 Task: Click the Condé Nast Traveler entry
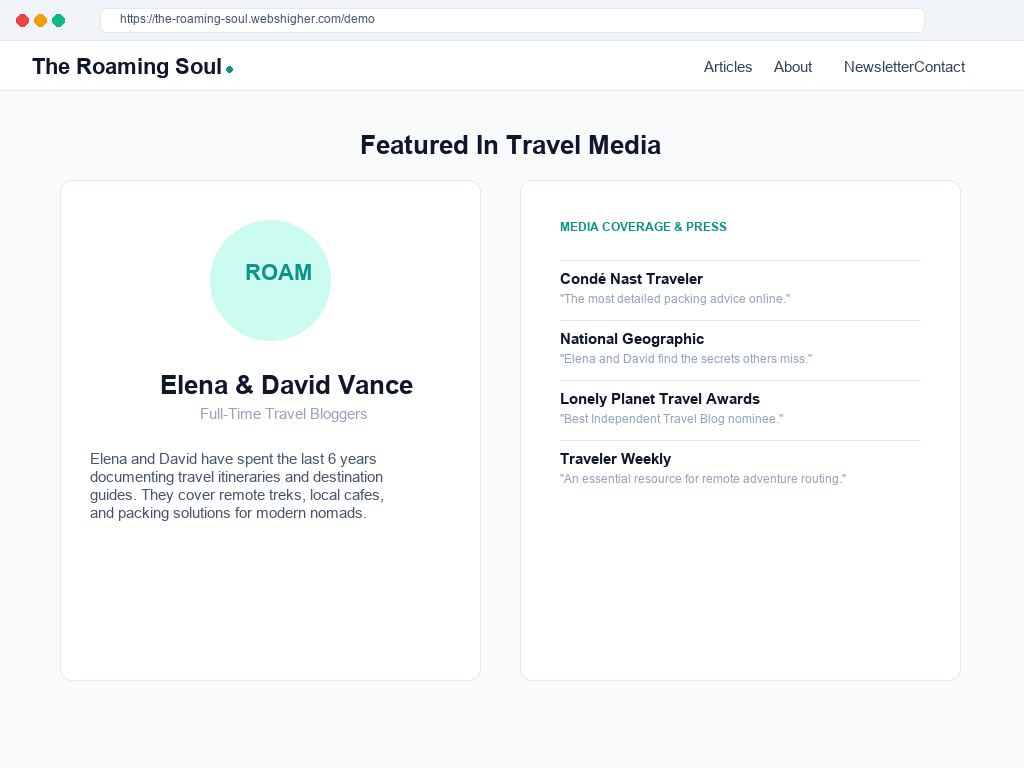pos(741,291)
